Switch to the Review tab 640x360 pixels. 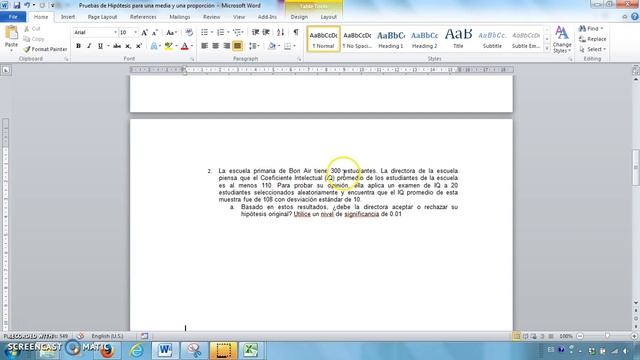coord(211,17)
